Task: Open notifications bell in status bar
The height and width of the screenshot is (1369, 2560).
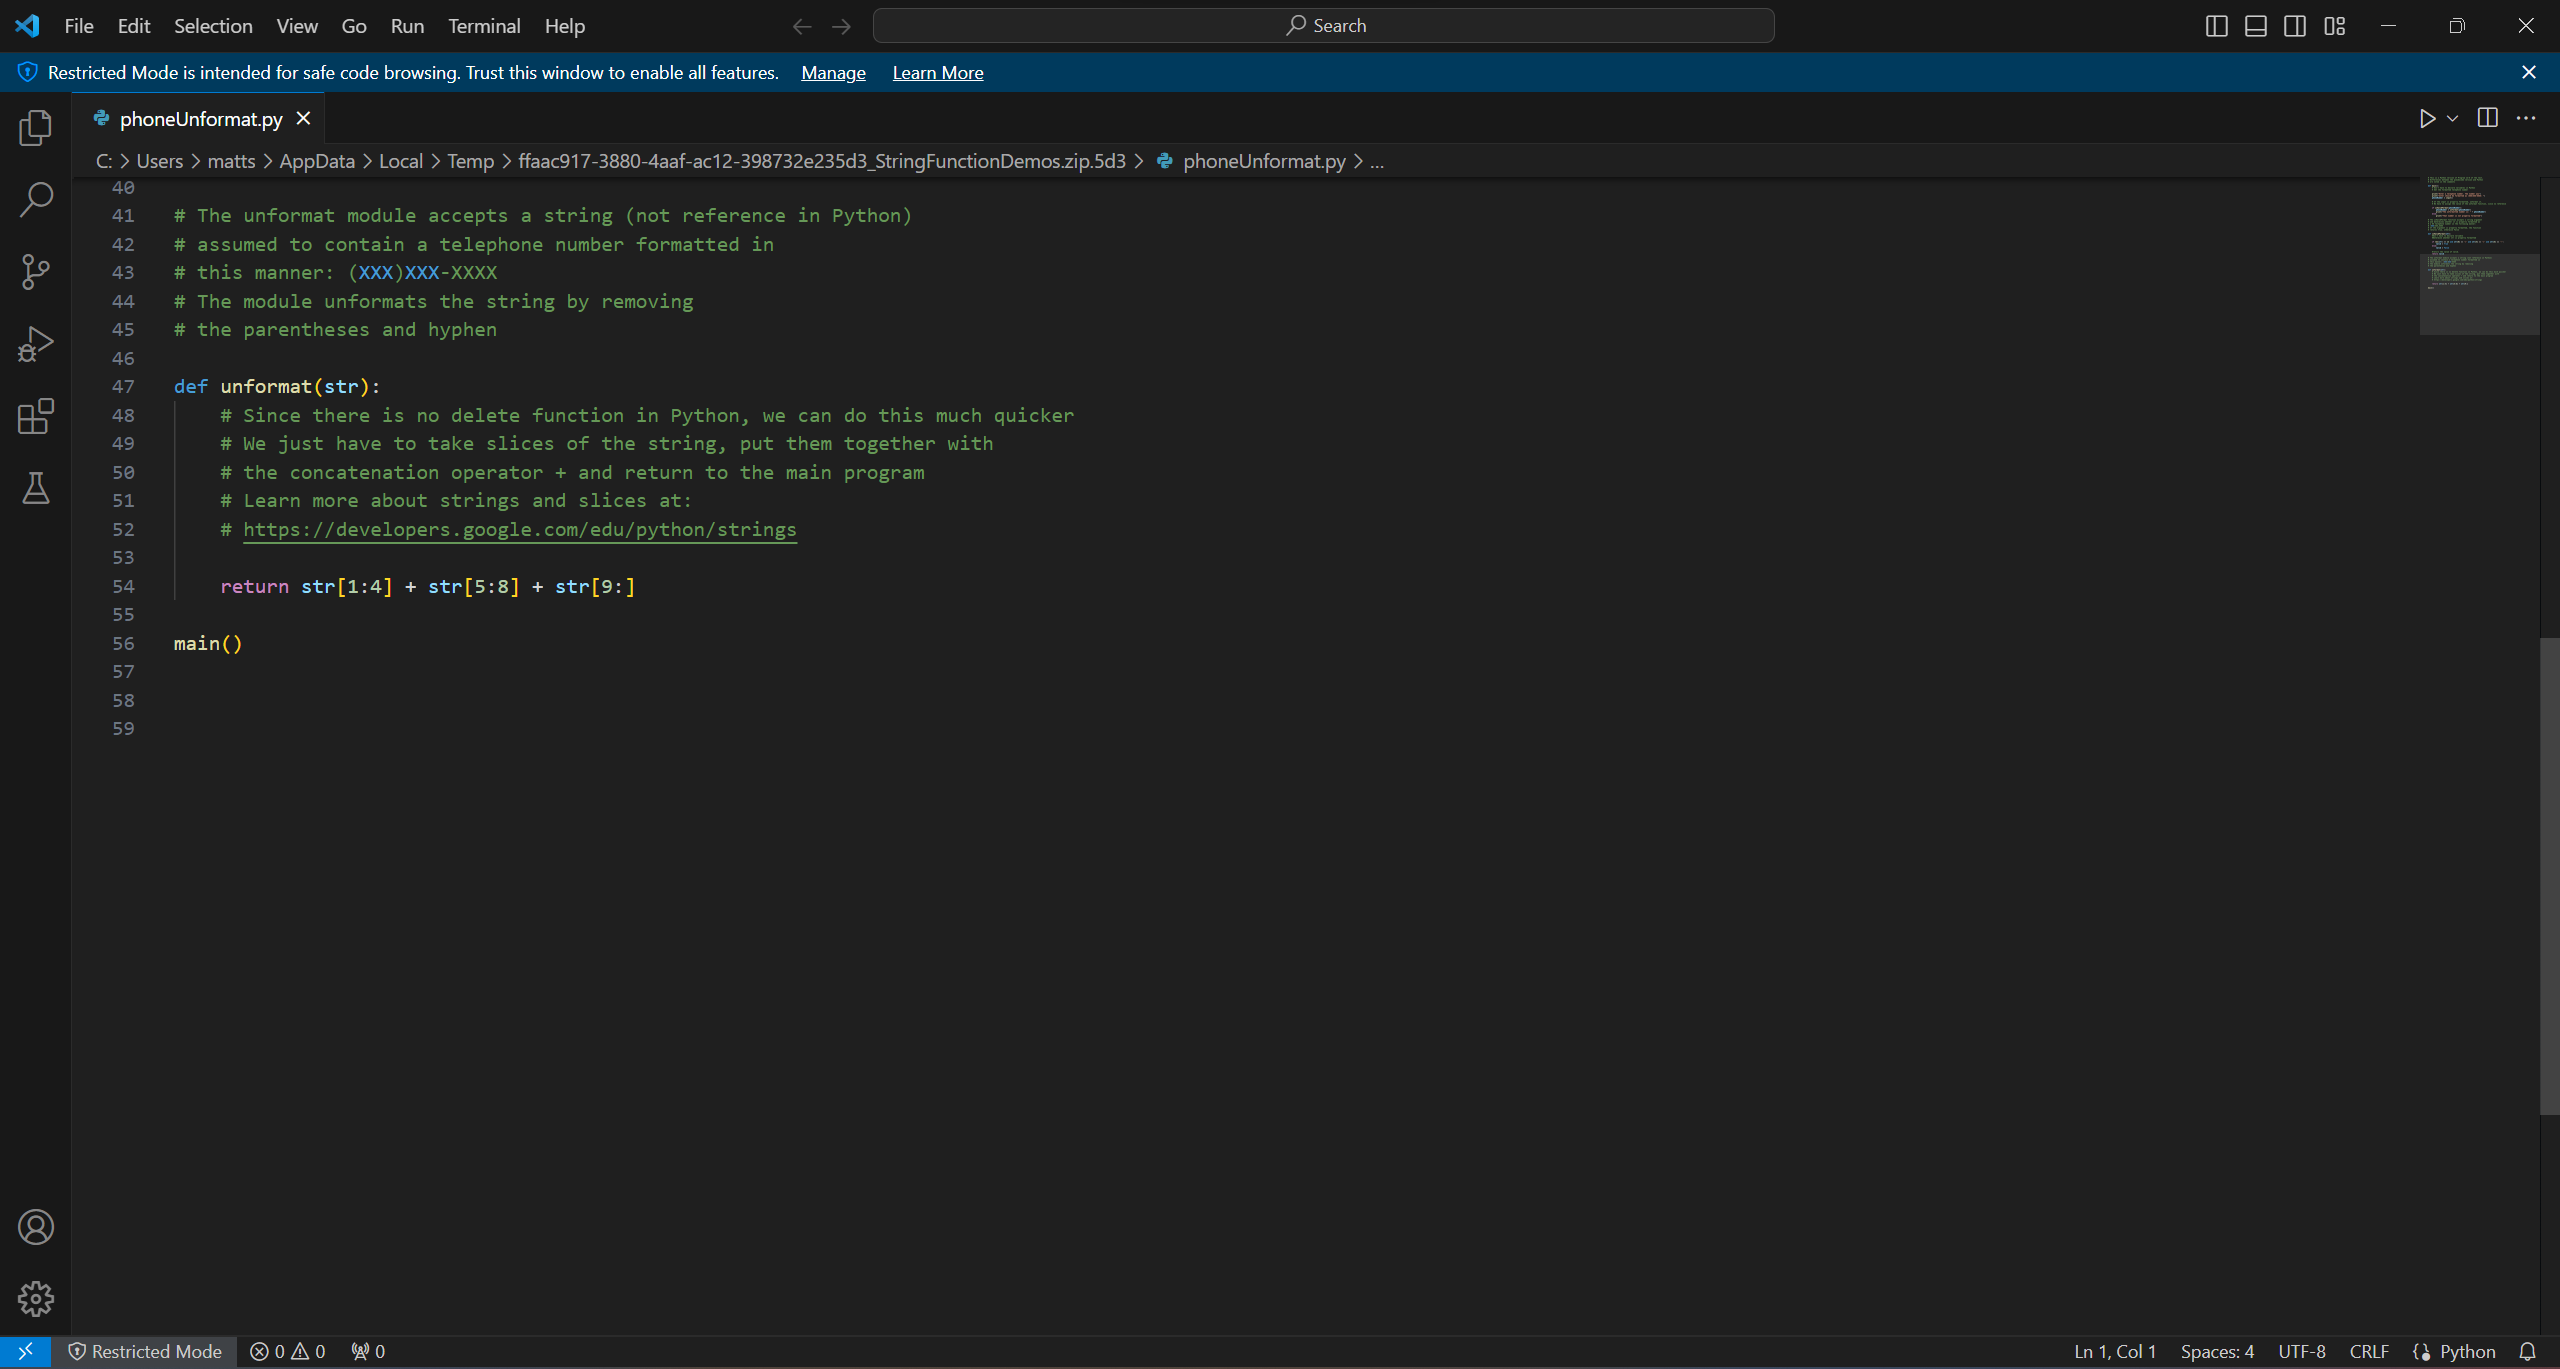Action: (x=2527, y=1351)
